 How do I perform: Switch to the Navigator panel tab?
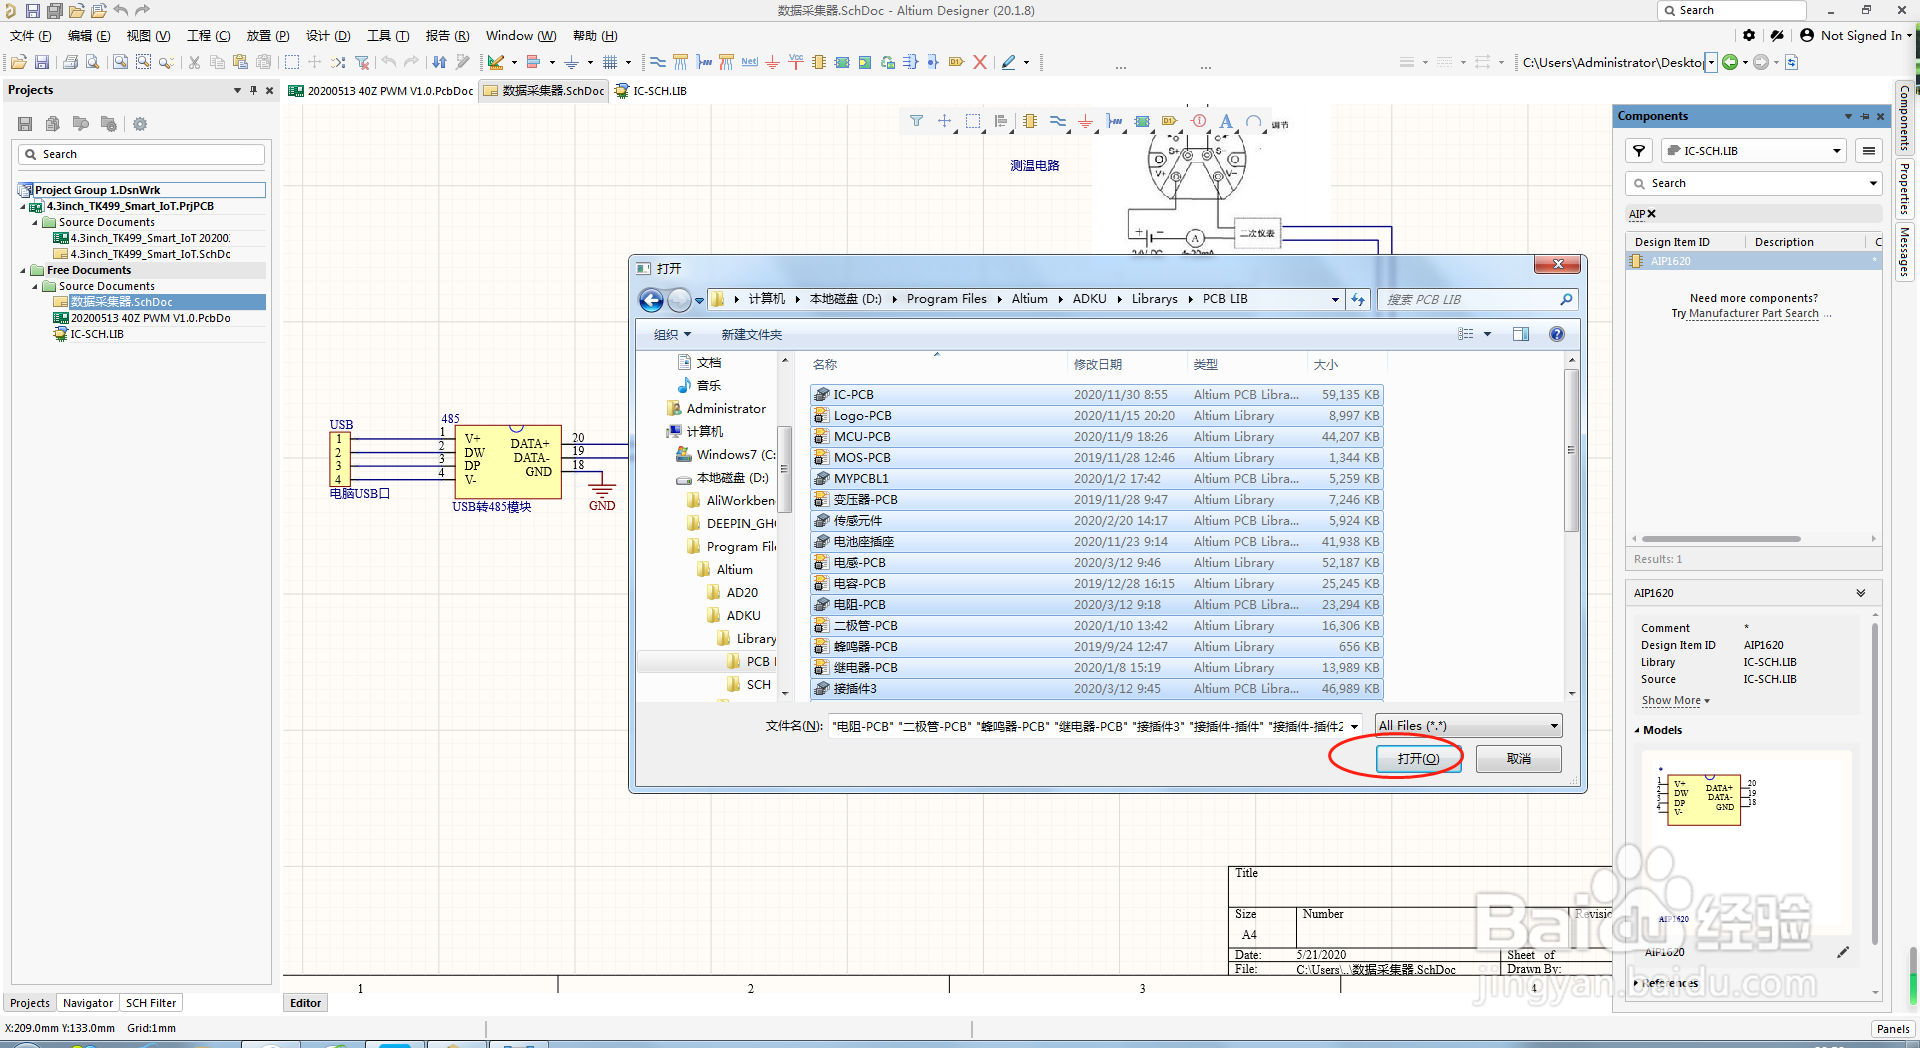click(x=88, y=1003)
